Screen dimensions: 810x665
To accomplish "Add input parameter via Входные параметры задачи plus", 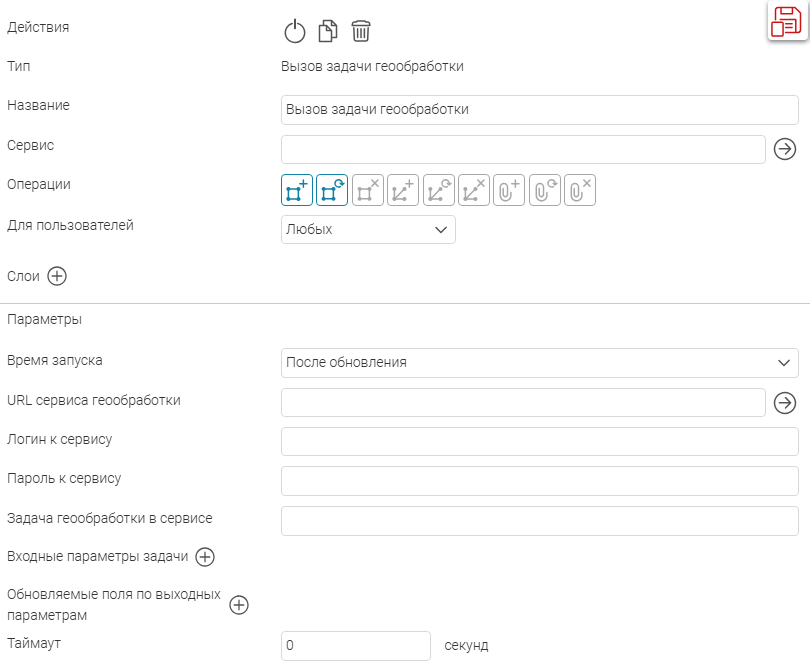I will click(205, 557).
